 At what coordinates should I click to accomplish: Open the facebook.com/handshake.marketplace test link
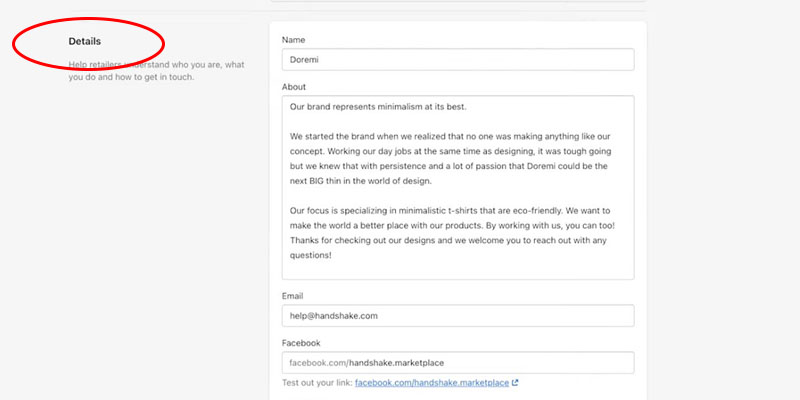[431, 383]
